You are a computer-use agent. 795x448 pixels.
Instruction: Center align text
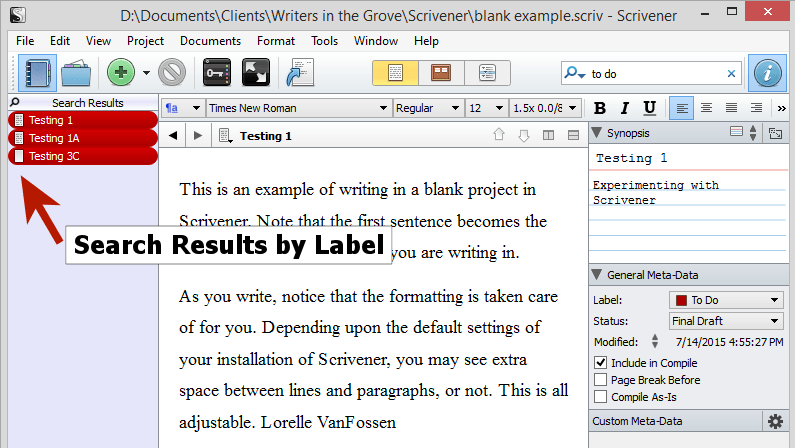click(706, 108)
